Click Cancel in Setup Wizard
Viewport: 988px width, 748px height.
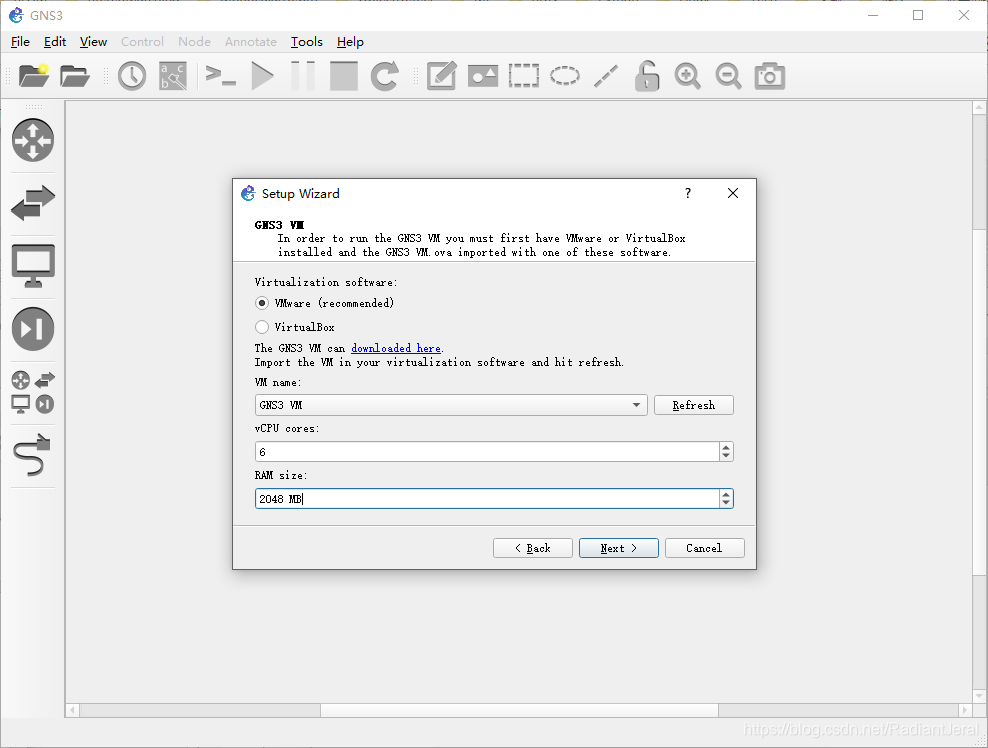point(704,548)
